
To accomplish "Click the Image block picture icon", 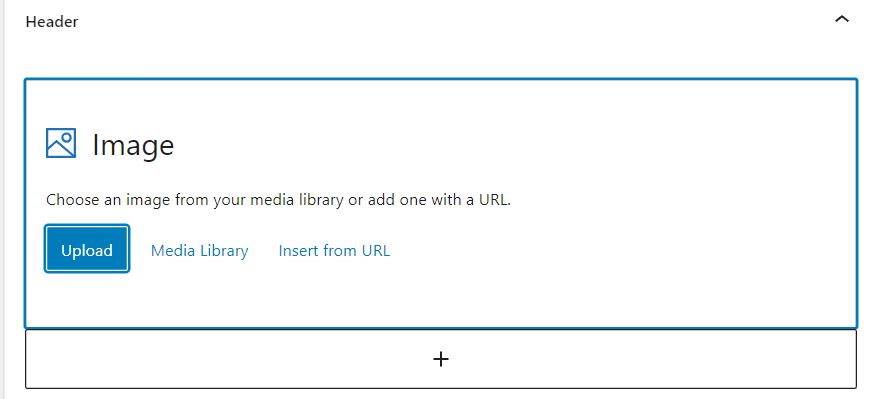I will 61,143.
